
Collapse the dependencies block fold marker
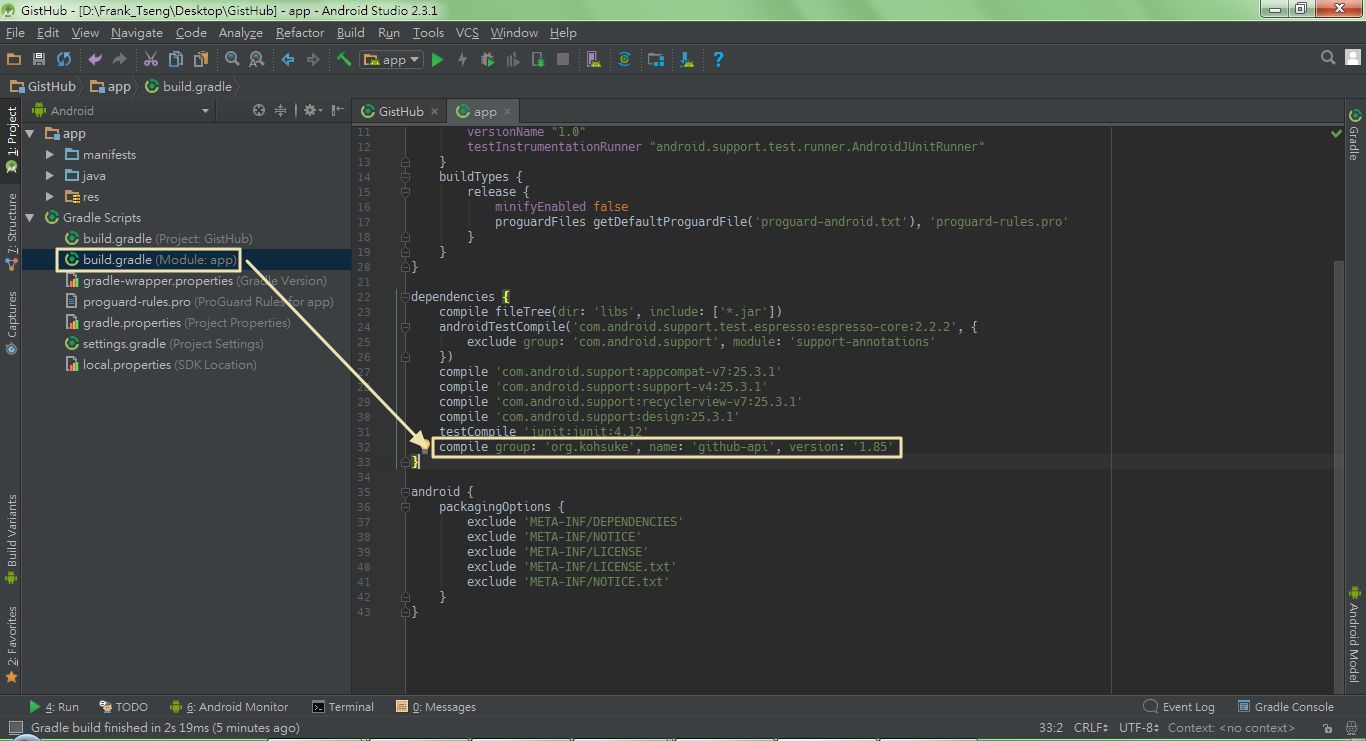click(x=405, y=297)
